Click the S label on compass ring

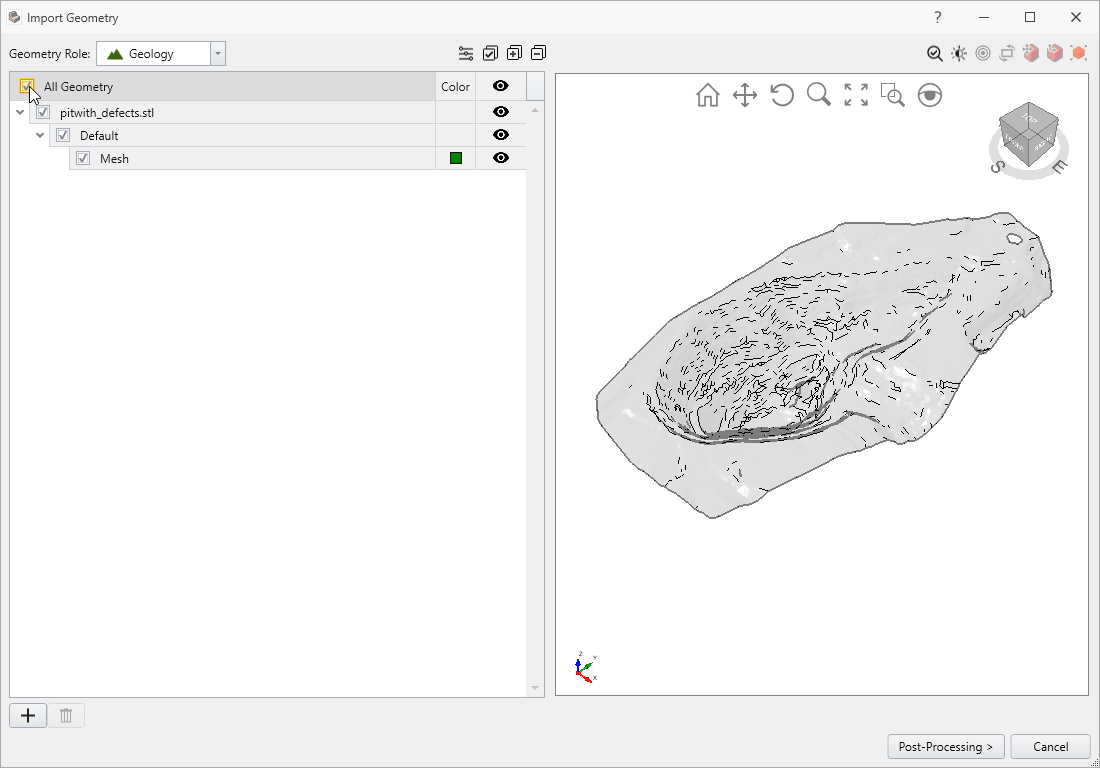997,166
